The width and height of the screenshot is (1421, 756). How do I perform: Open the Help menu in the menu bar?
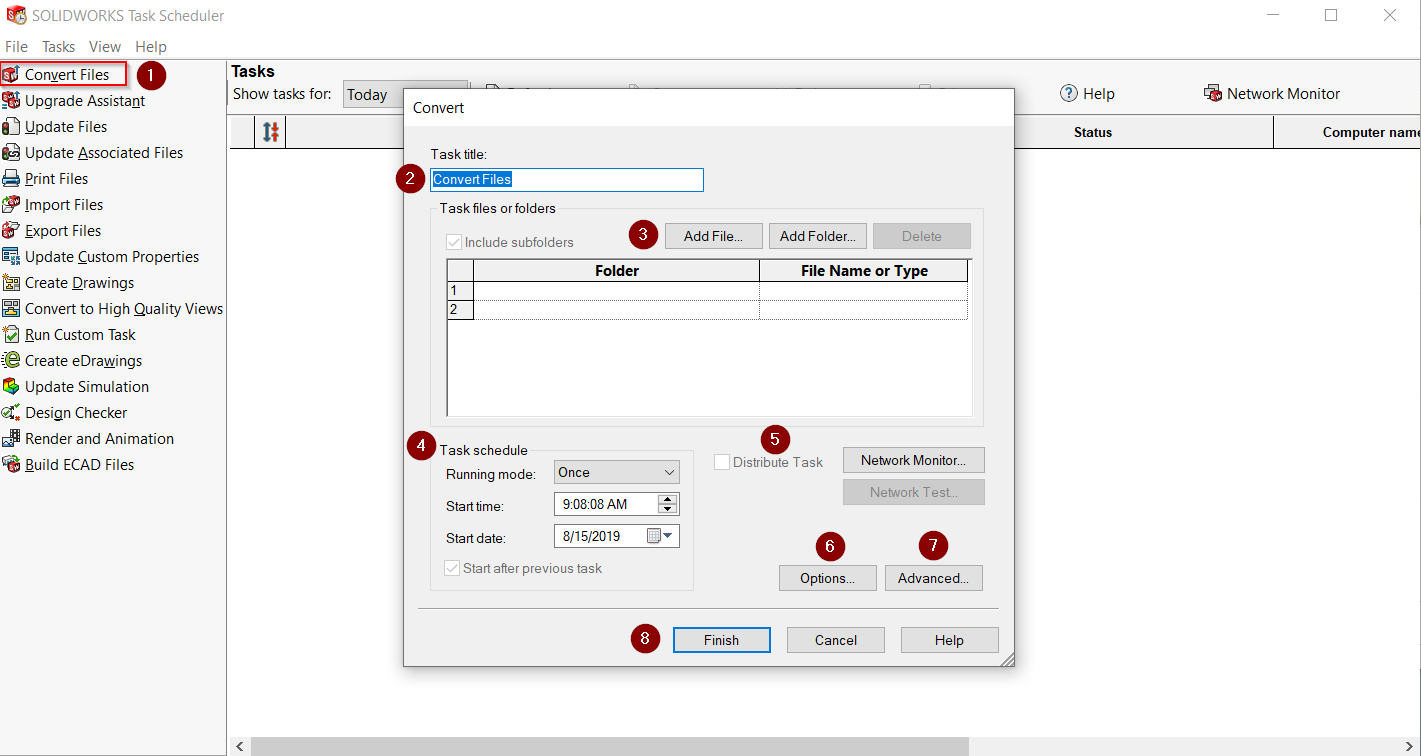151,46
